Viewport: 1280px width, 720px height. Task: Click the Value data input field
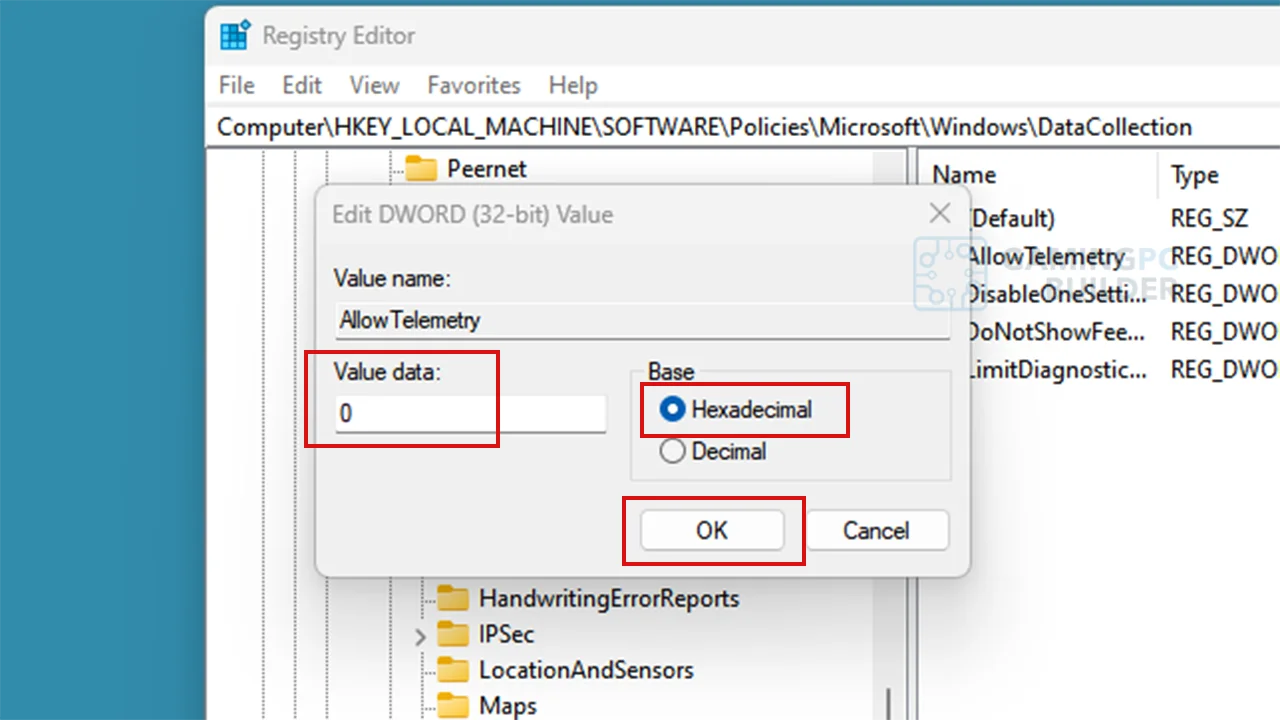(470, 414)
